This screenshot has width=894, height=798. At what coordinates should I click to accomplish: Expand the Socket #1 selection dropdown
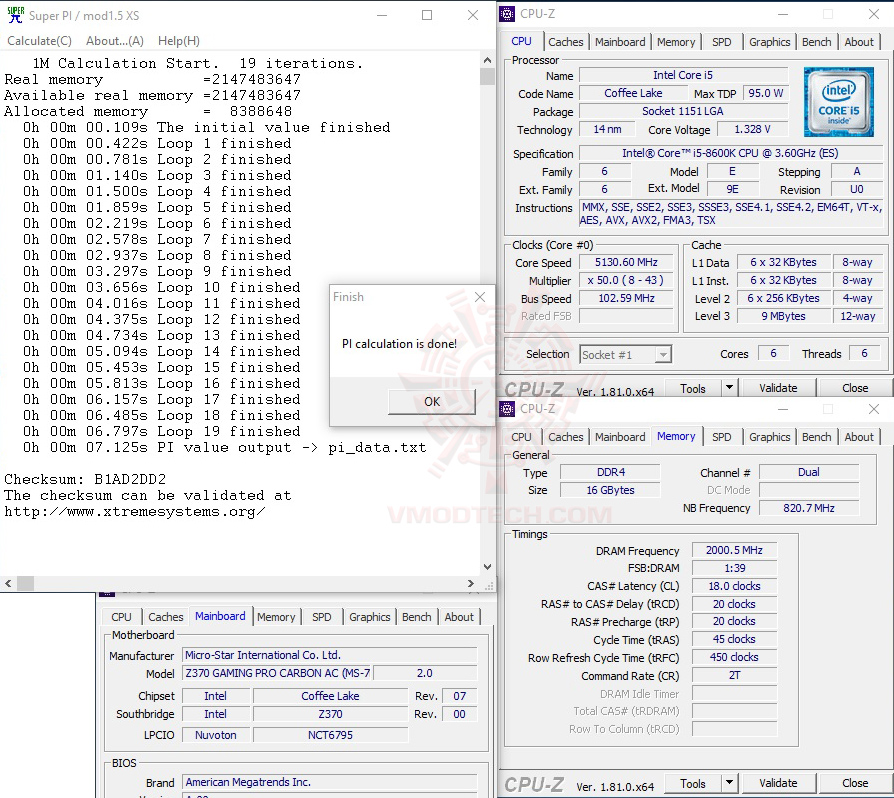pyautogui.click(x=663, y=355)
